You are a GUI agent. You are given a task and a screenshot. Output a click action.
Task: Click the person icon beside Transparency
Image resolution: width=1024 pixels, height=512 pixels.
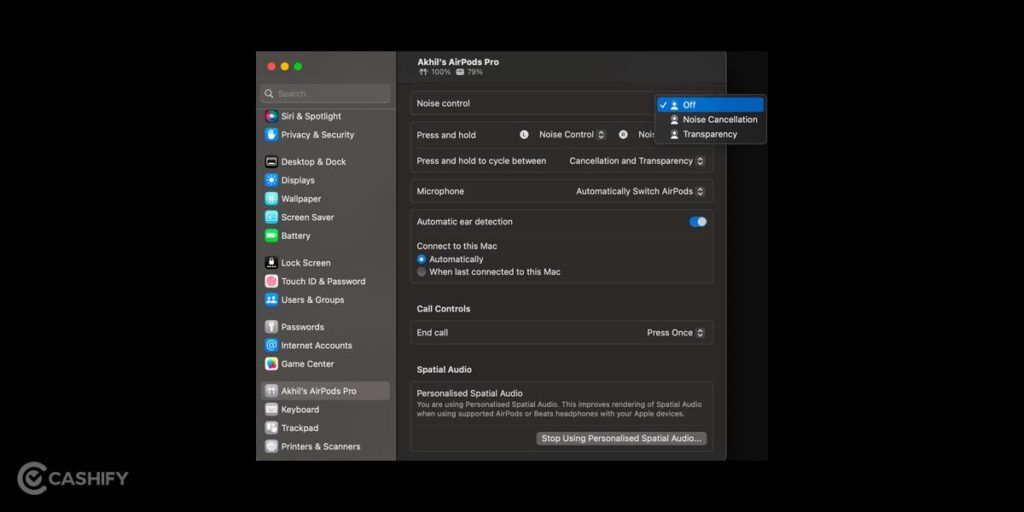674,135
